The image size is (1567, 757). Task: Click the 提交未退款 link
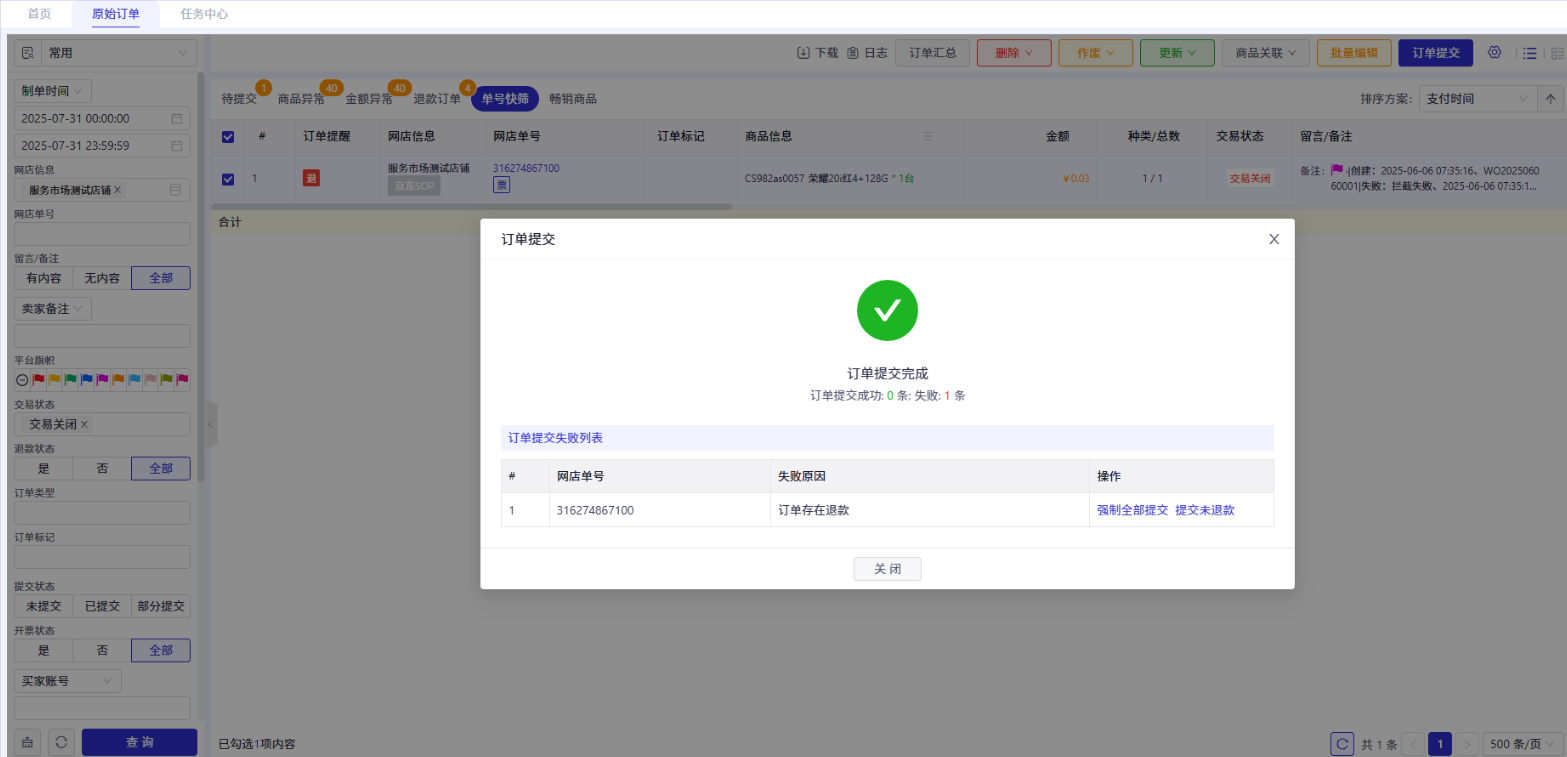(x=1205, y=510)
